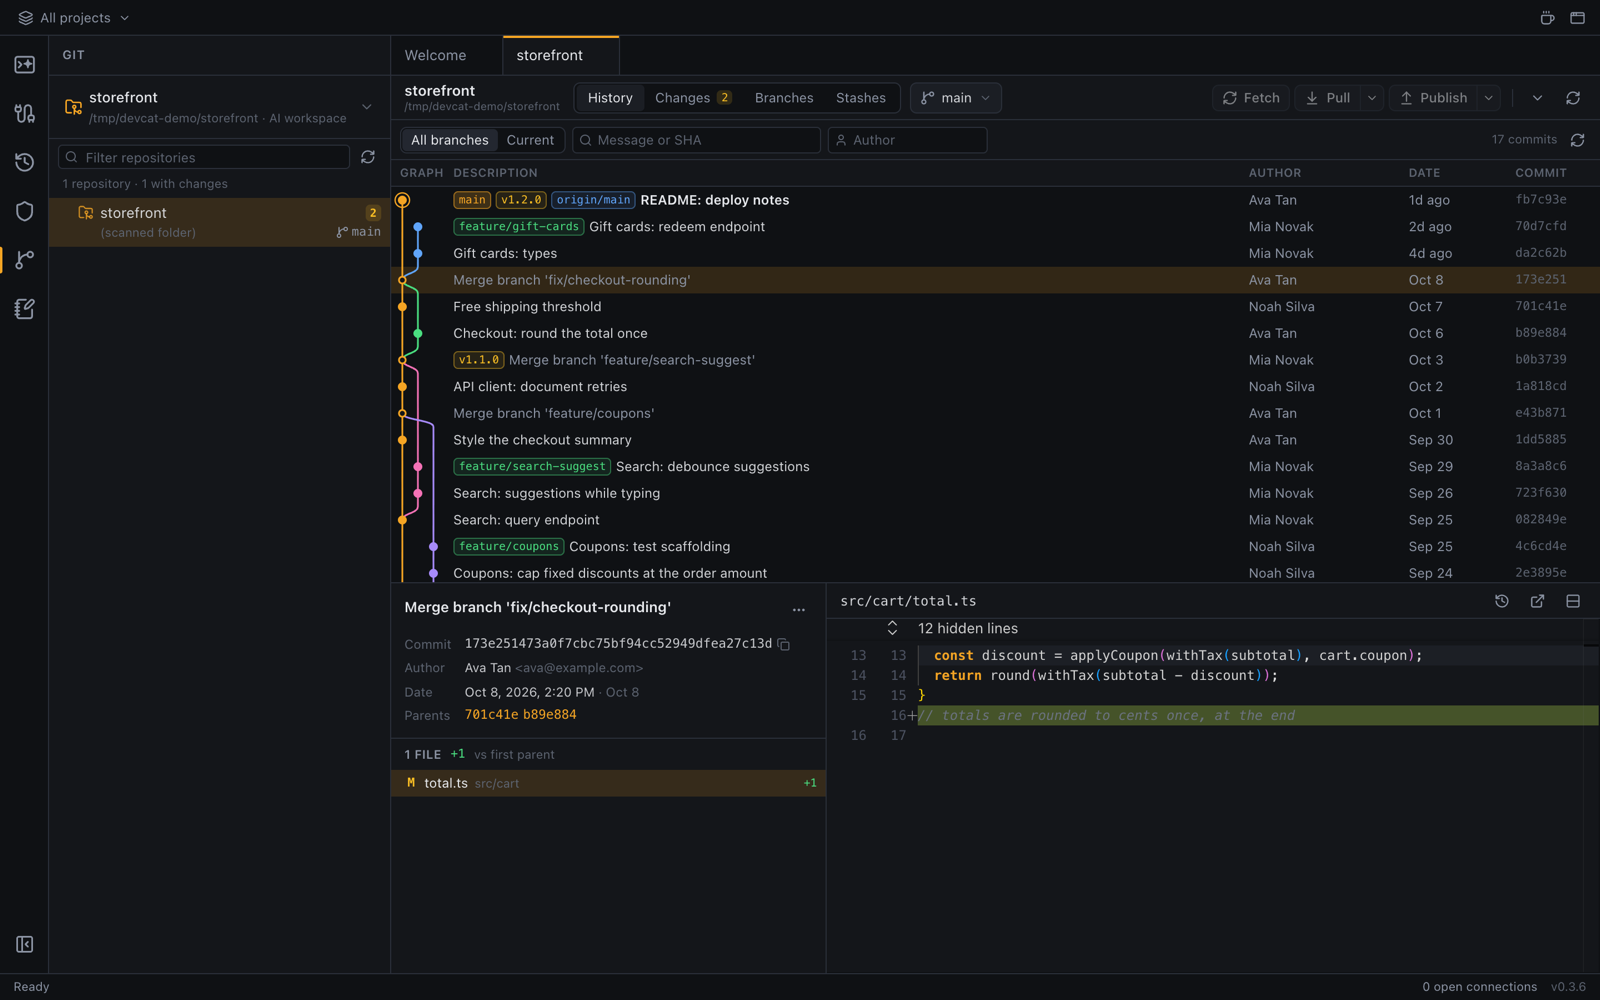Open the Branches tab
Viewport: 1600px width, 1000px height.
pos(784,98)
